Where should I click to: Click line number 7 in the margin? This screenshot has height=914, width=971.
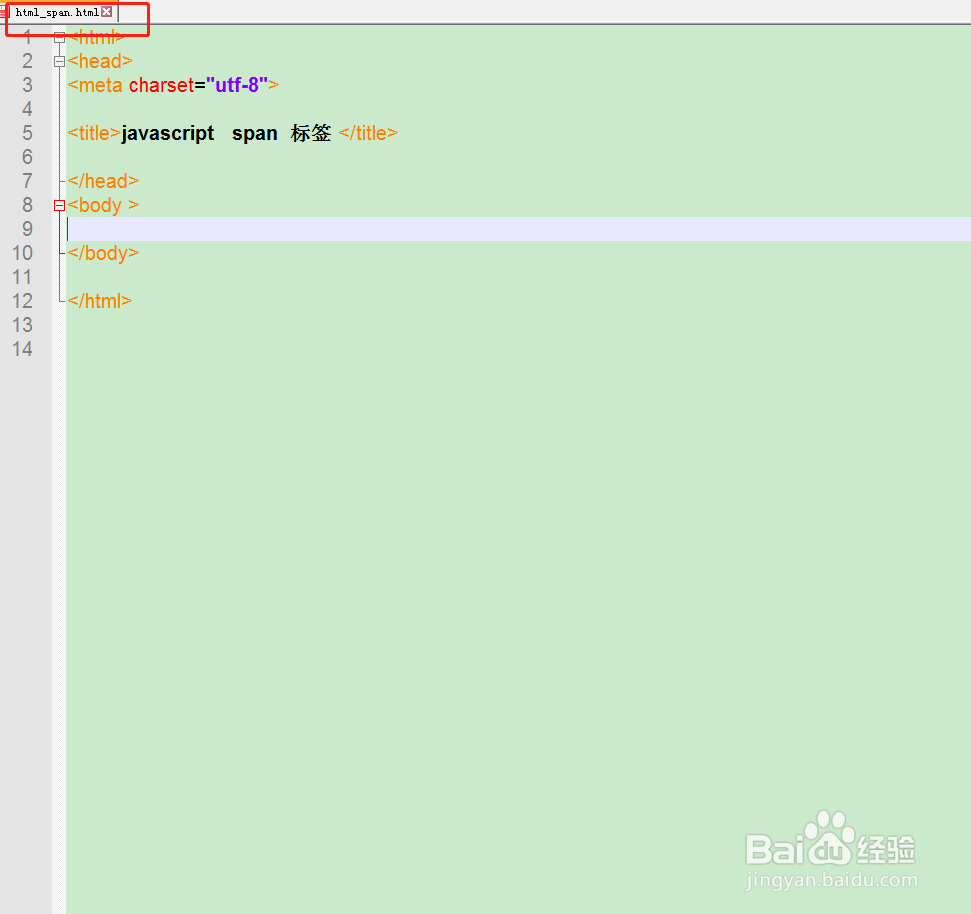point(27,181)
